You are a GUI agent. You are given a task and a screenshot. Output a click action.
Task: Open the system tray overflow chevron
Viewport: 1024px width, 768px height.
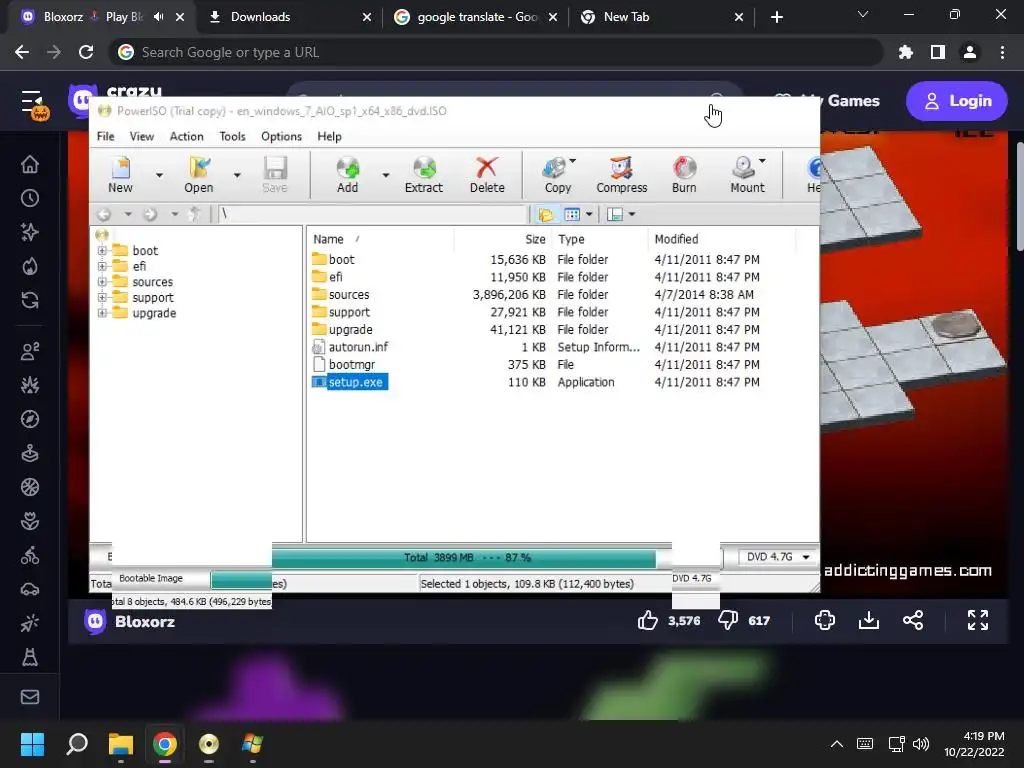pos(837,744)
